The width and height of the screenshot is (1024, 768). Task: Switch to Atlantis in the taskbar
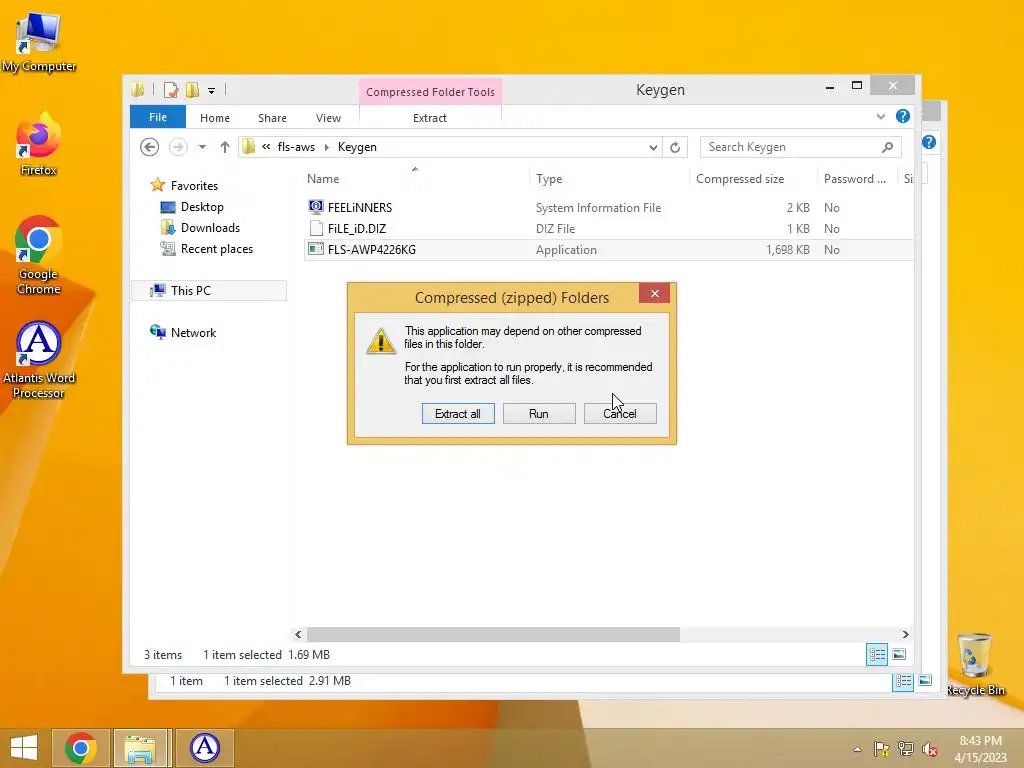point(204,748)
